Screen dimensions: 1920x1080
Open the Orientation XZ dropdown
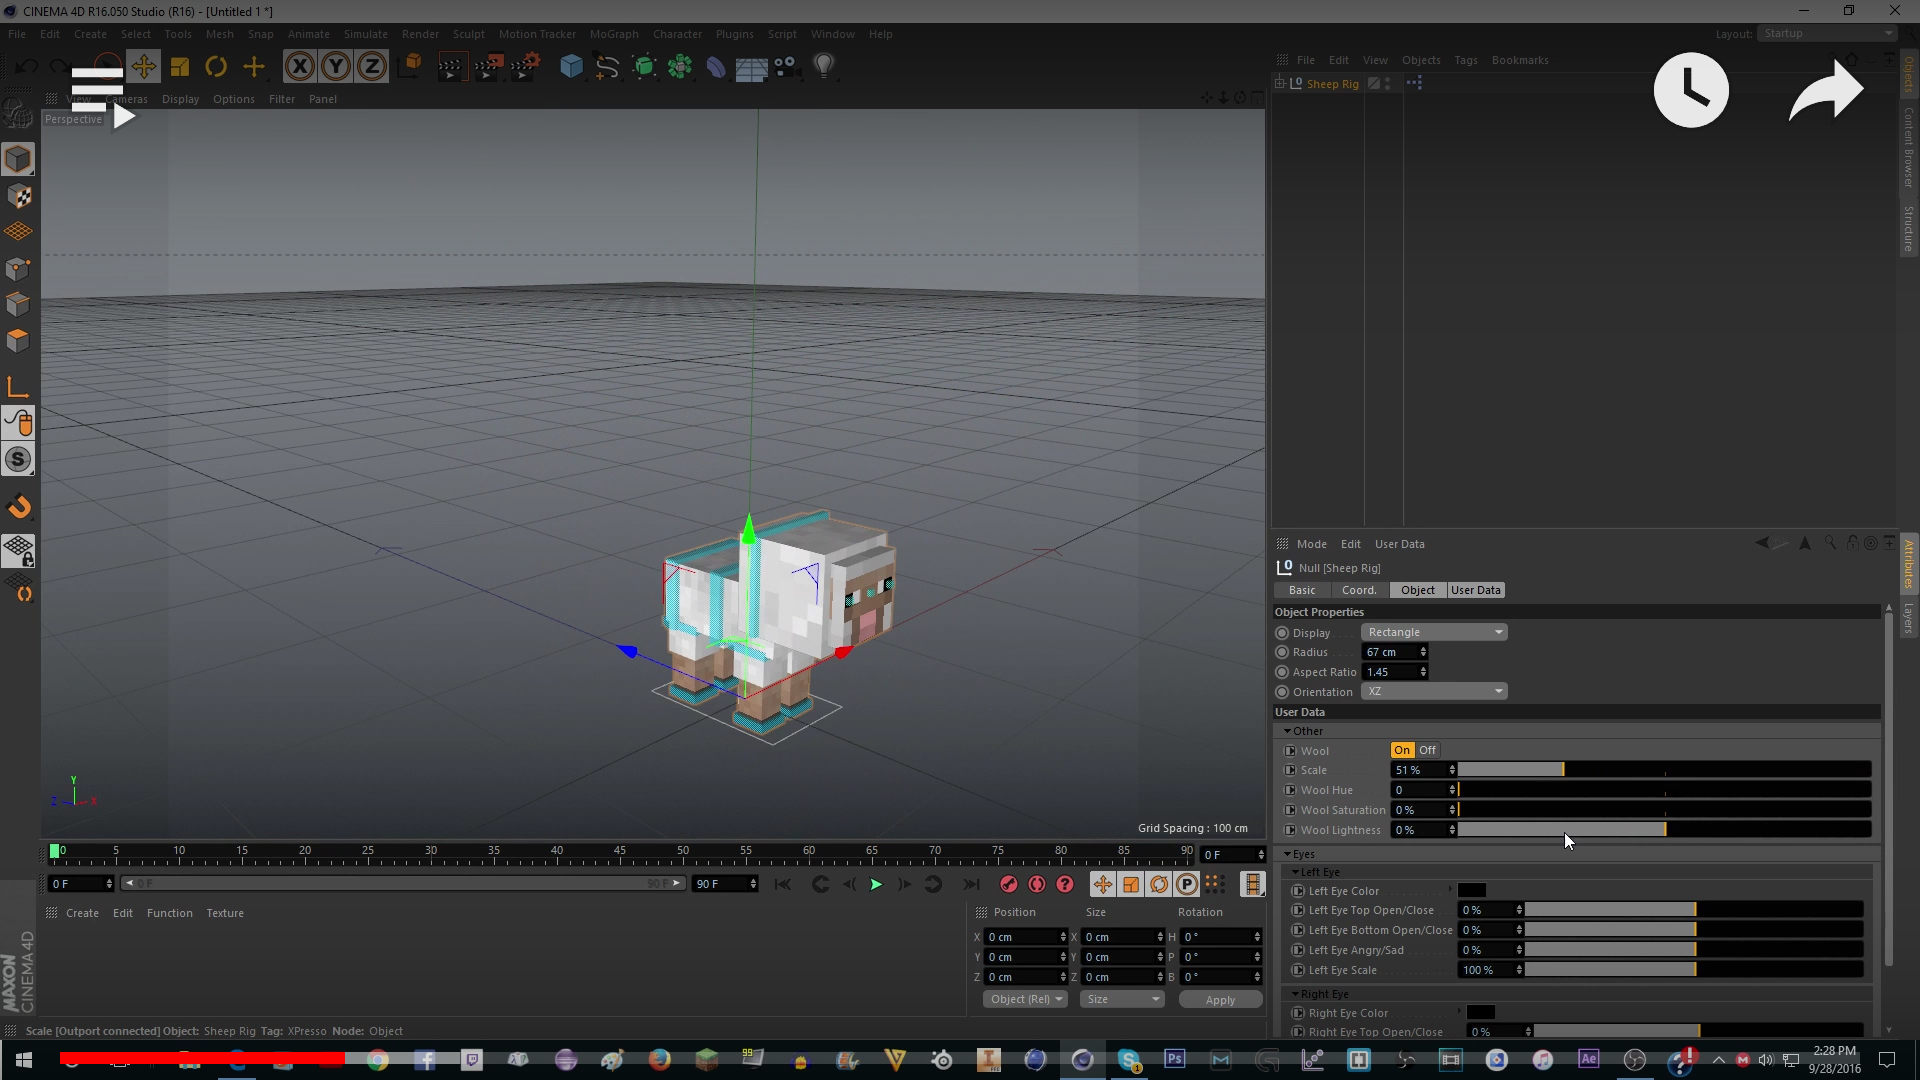coord(1434,691)
